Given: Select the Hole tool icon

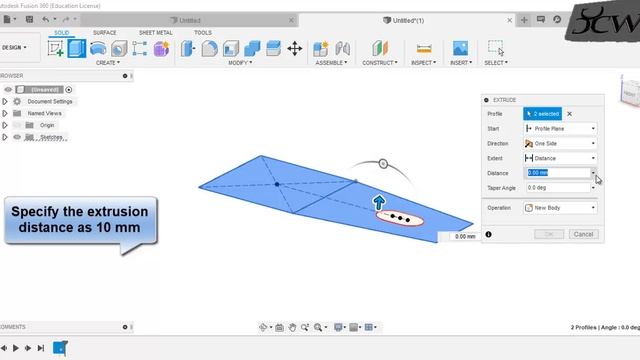Looking at the screenshot, I should pos(119,49).
